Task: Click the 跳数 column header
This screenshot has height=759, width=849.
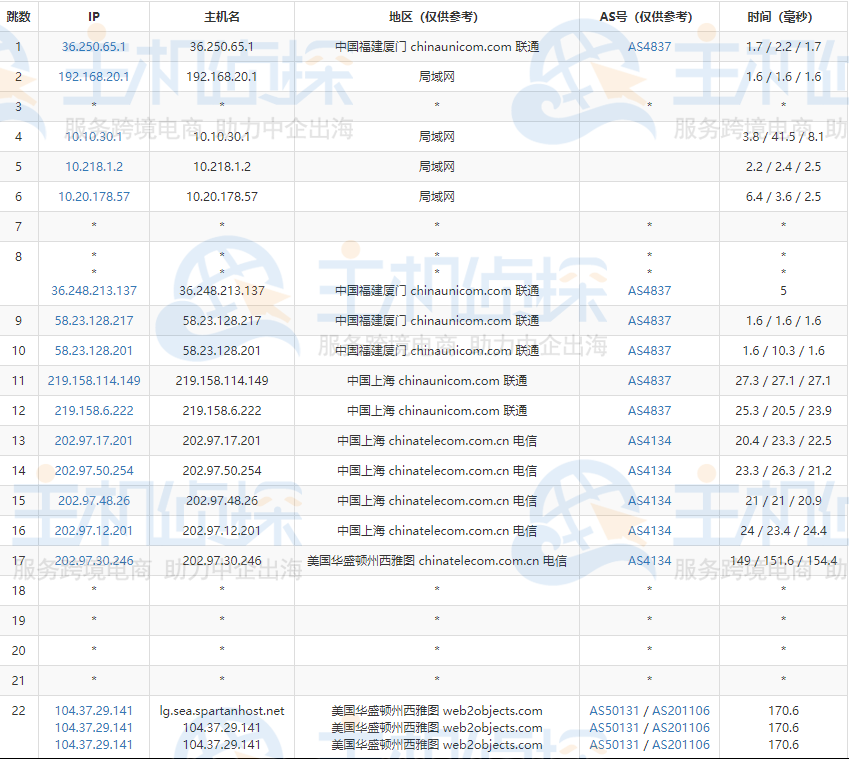Action: 18,16
